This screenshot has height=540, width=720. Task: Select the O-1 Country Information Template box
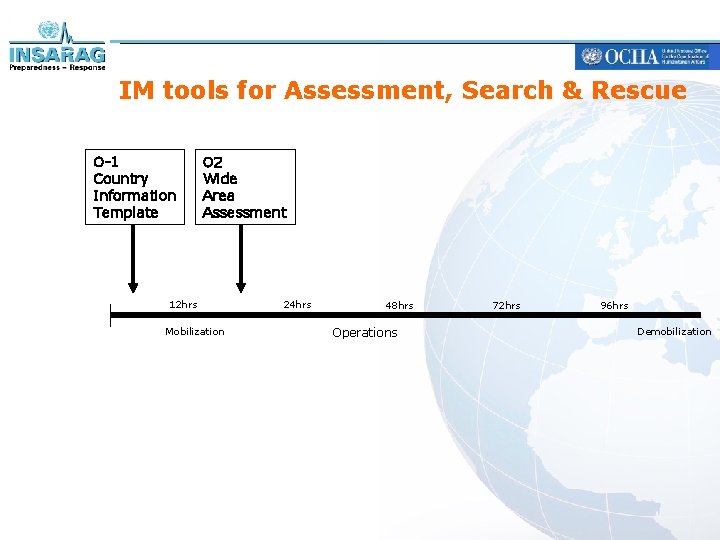(135, 187)
